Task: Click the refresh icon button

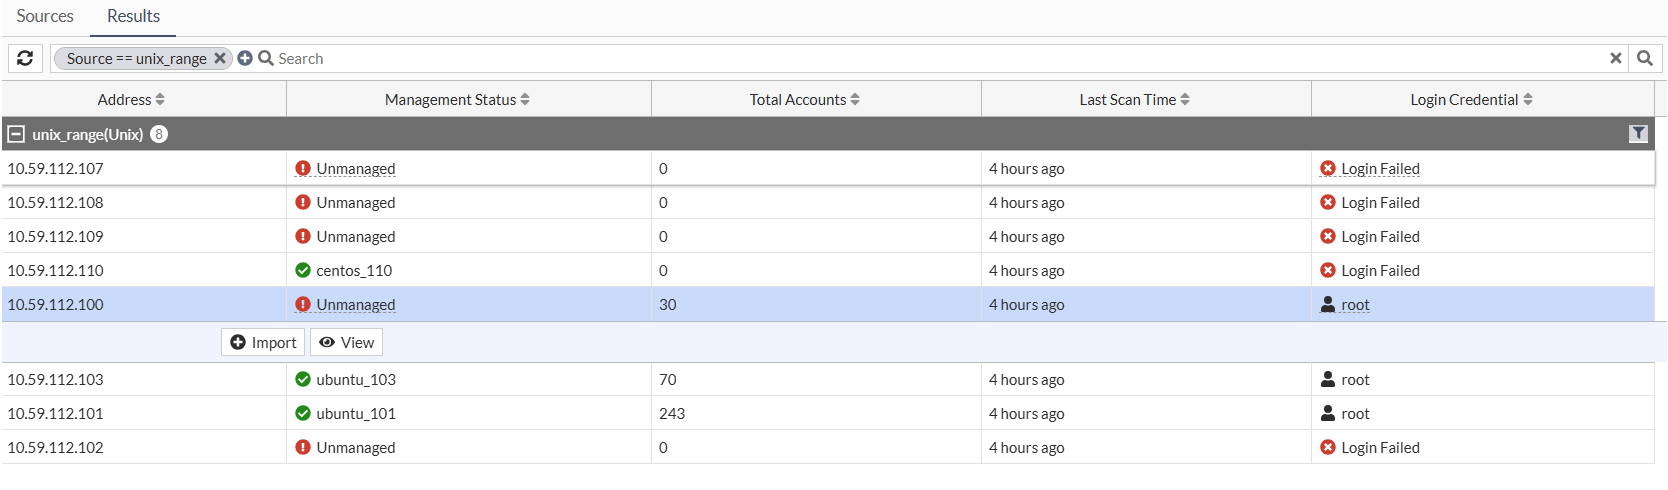Action: (25, 58)
